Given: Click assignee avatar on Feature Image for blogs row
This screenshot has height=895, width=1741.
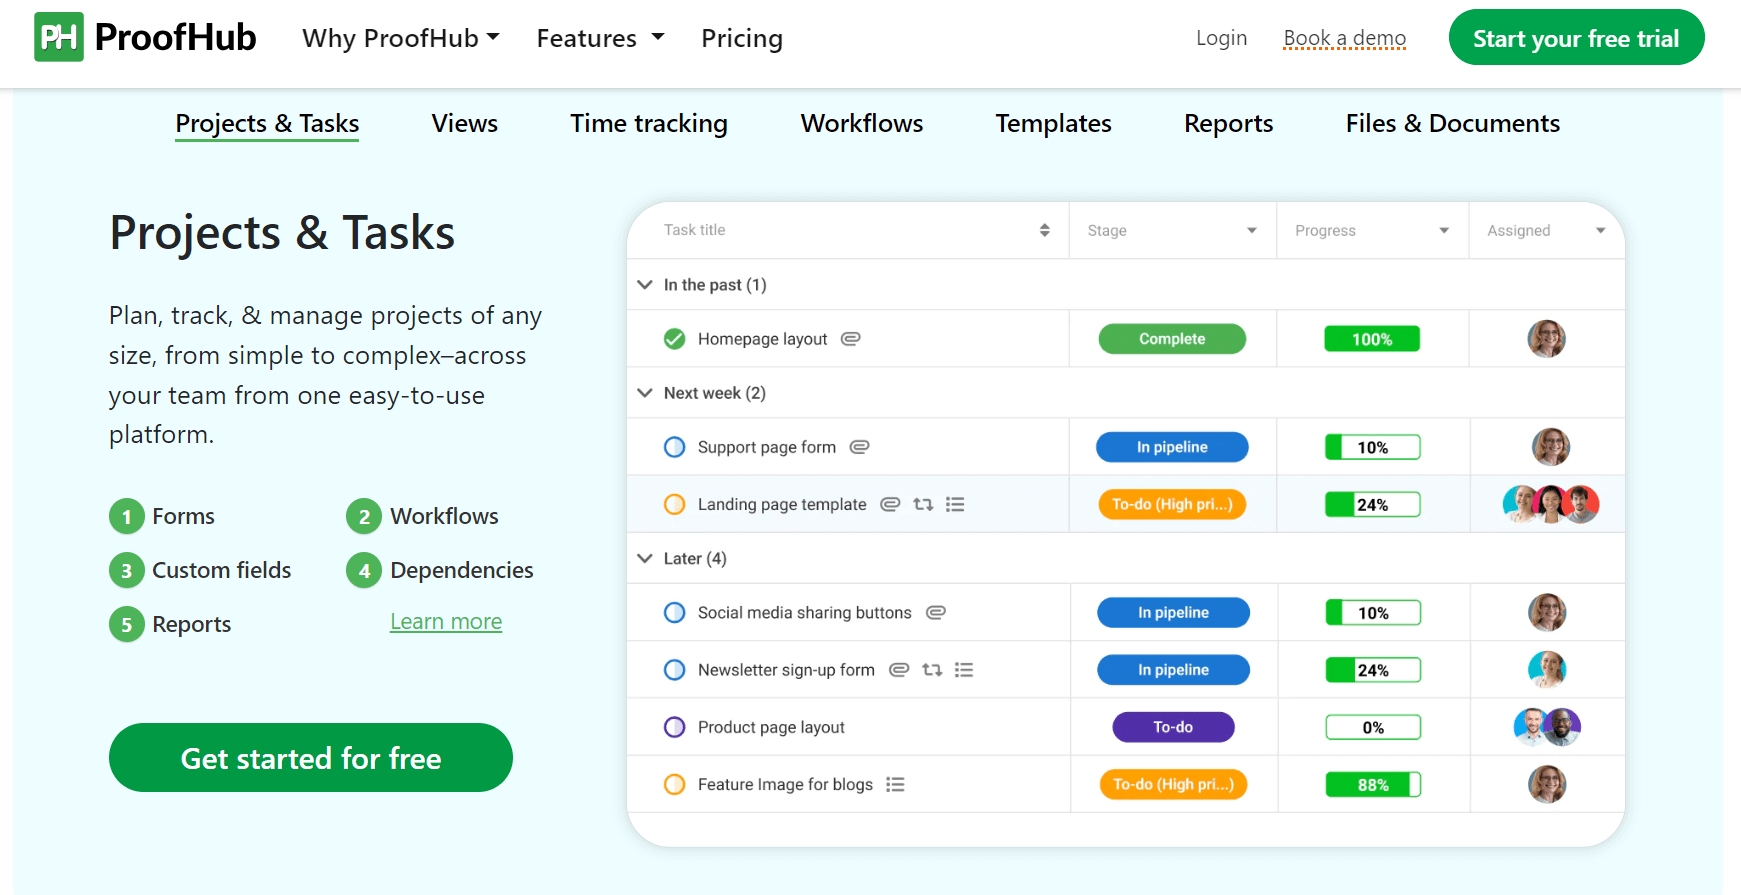Looking at the screenshot, I should click(x=1547, y=784).
